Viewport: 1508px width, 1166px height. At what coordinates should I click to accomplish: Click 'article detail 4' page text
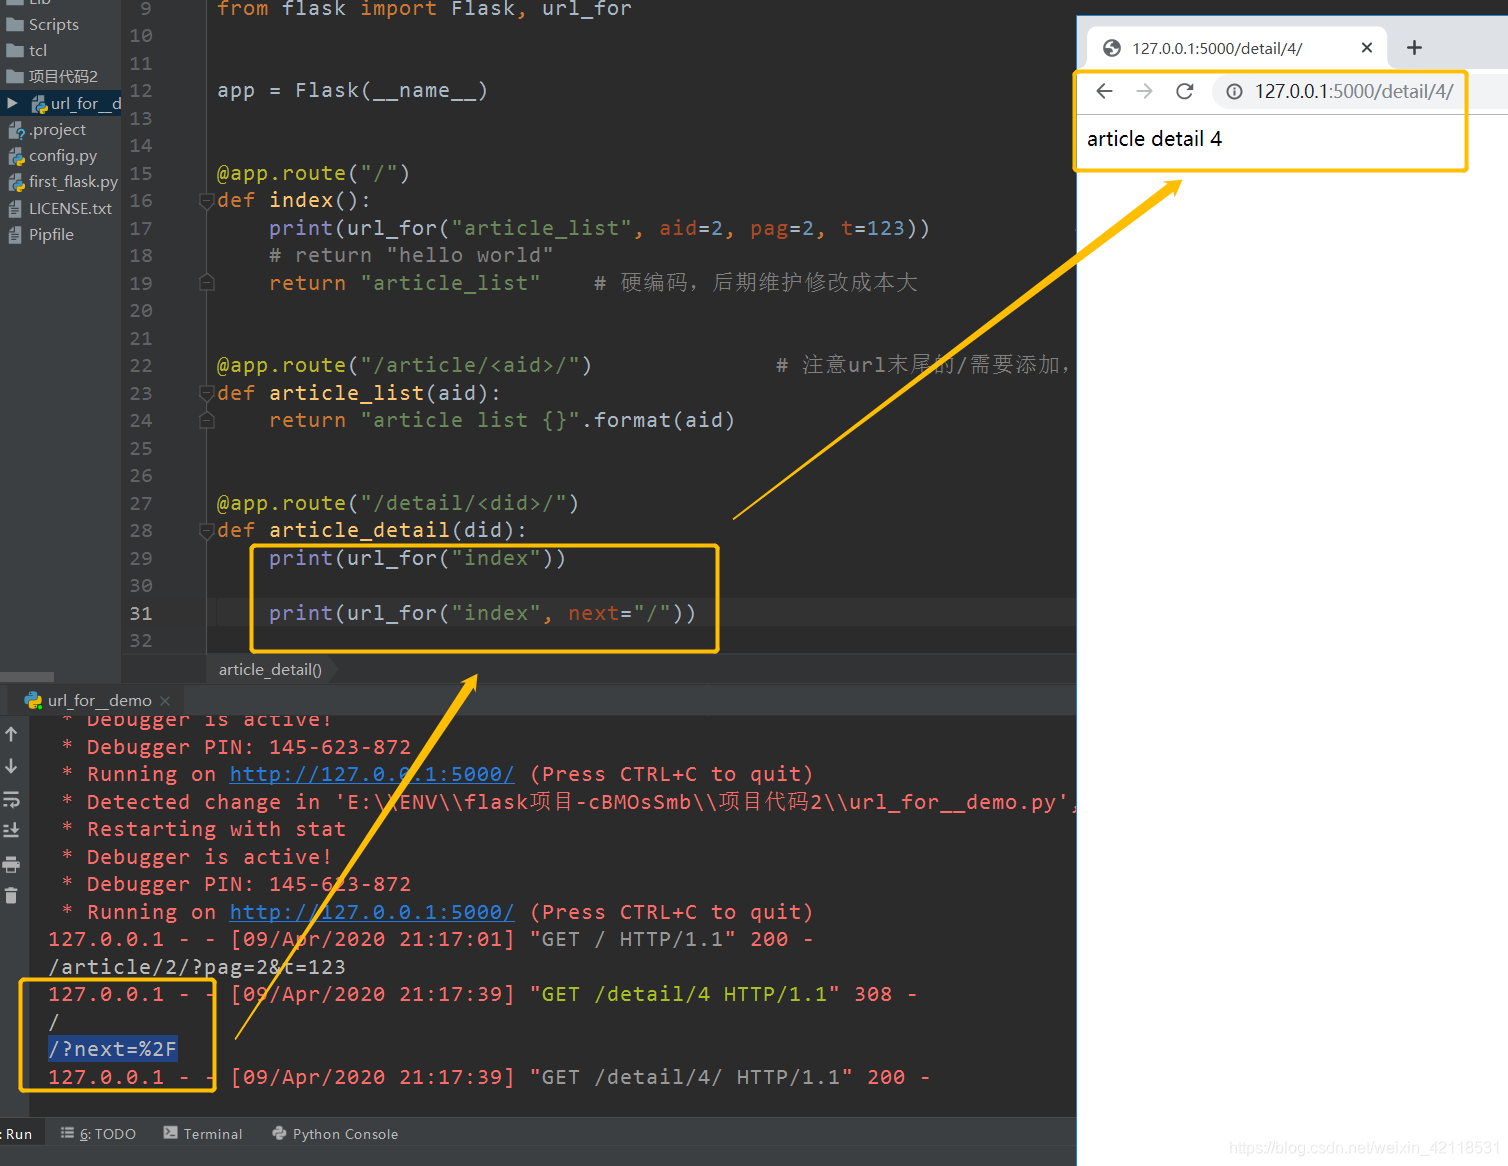coord(1154,139)
